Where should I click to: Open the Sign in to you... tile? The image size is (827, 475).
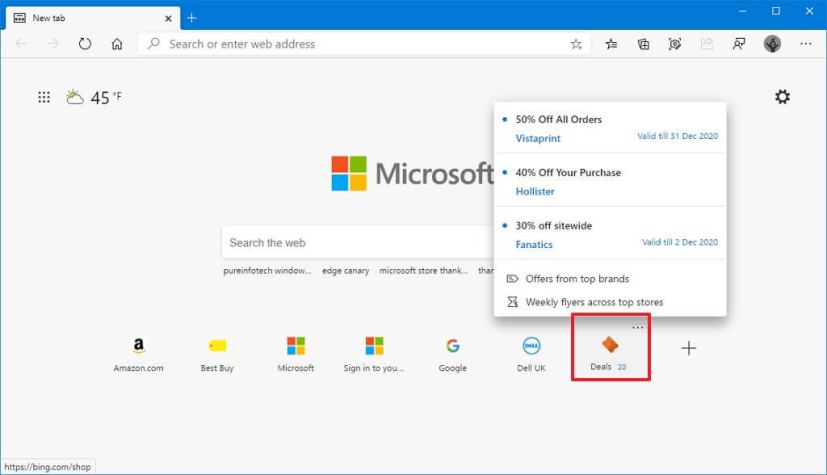(373, 354)
